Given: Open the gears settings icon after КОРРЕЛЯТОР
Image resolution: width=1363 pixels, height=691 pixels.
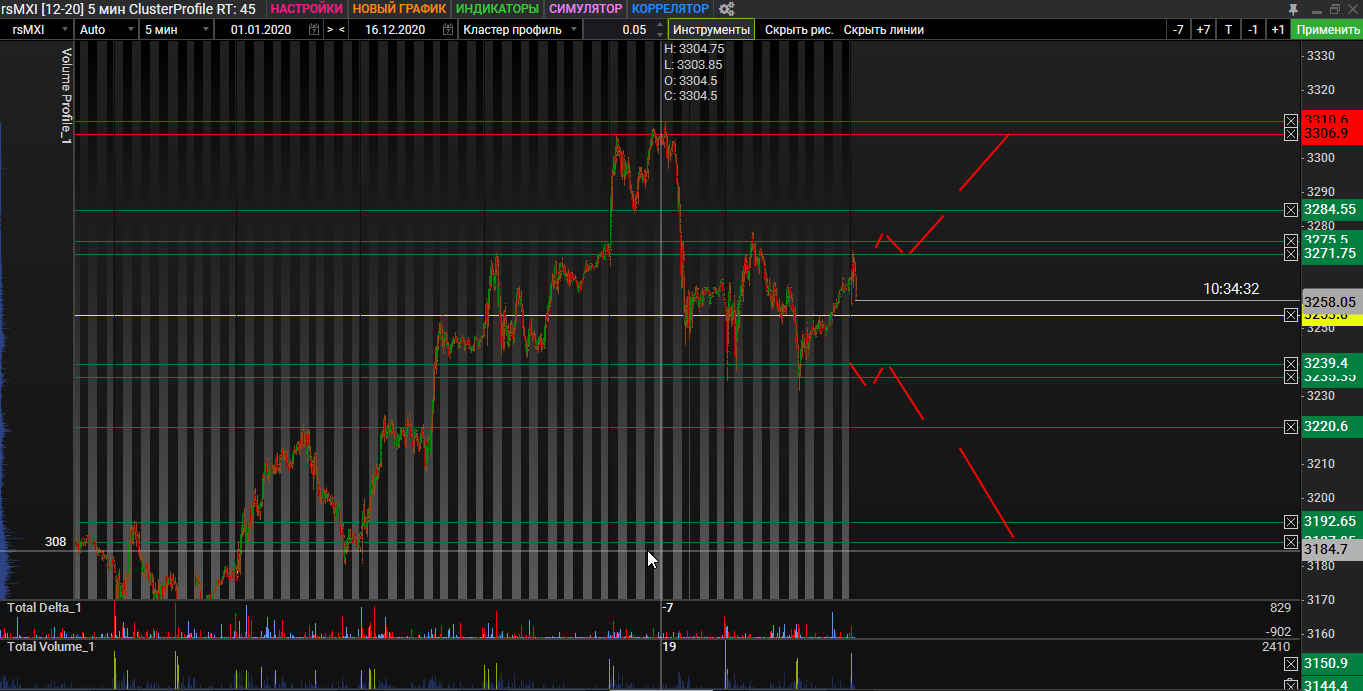Looking at the screenshot, I should point(727,9).
